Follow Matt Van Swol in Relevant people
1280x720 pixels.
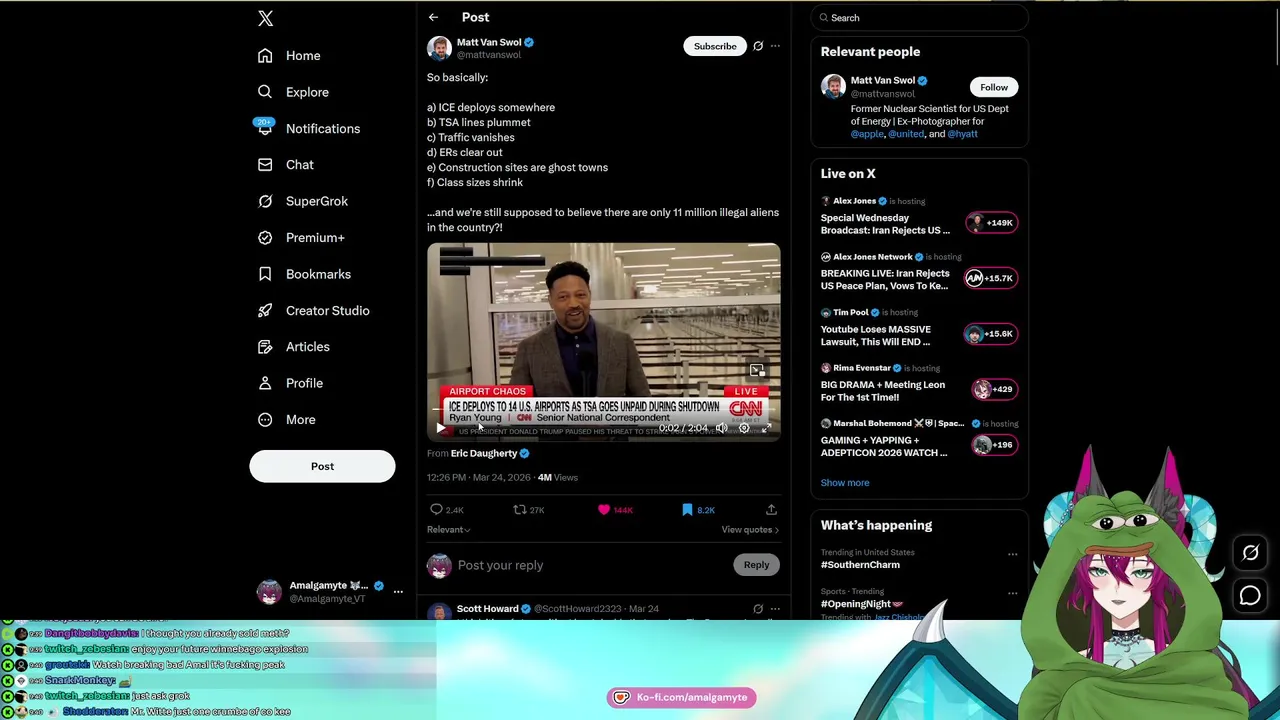tap(994, 87)
